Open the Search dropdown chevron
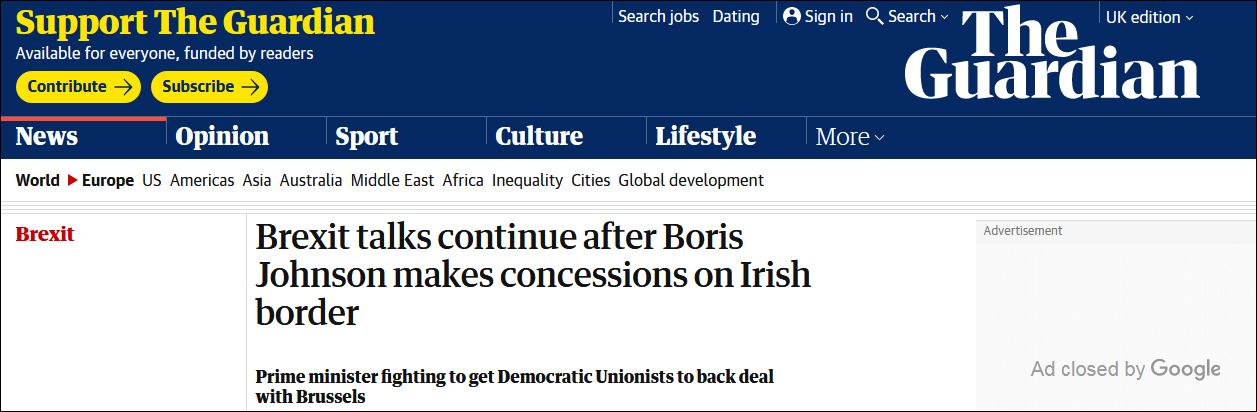Screen dimensions: 1257x412 [944, 17]
